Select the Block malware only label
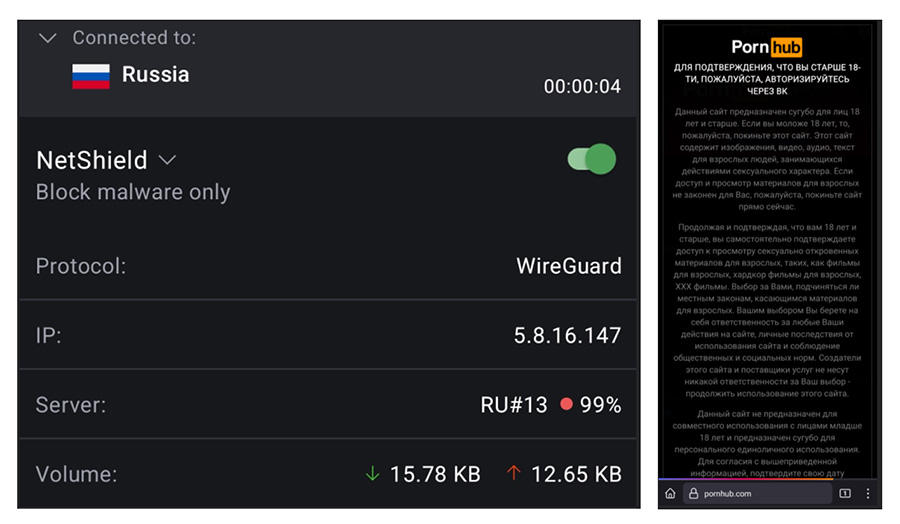Viewport: 900px width, 524px height. [133, 192]
